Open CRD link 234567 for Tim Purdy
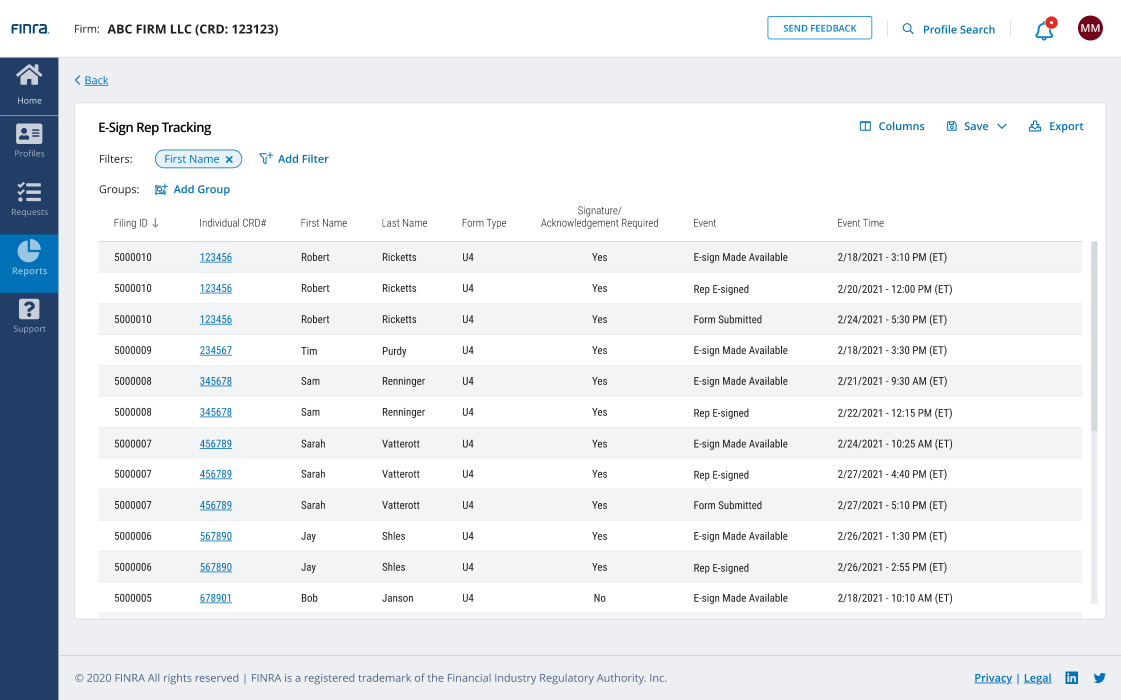This screenshot has width=1121, height=700. pyautogui.click(x=215, y=351)
